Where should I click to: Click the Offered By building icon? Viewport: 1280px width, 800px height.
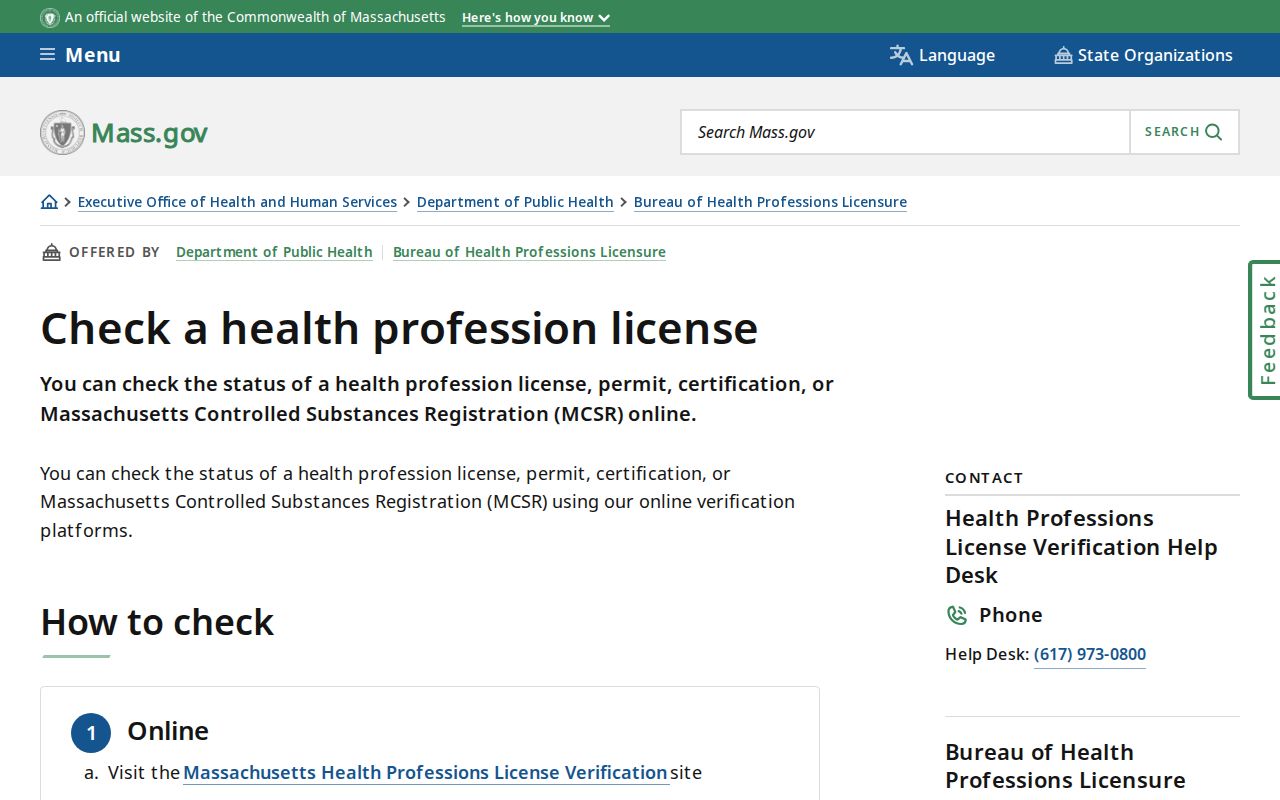51,252
